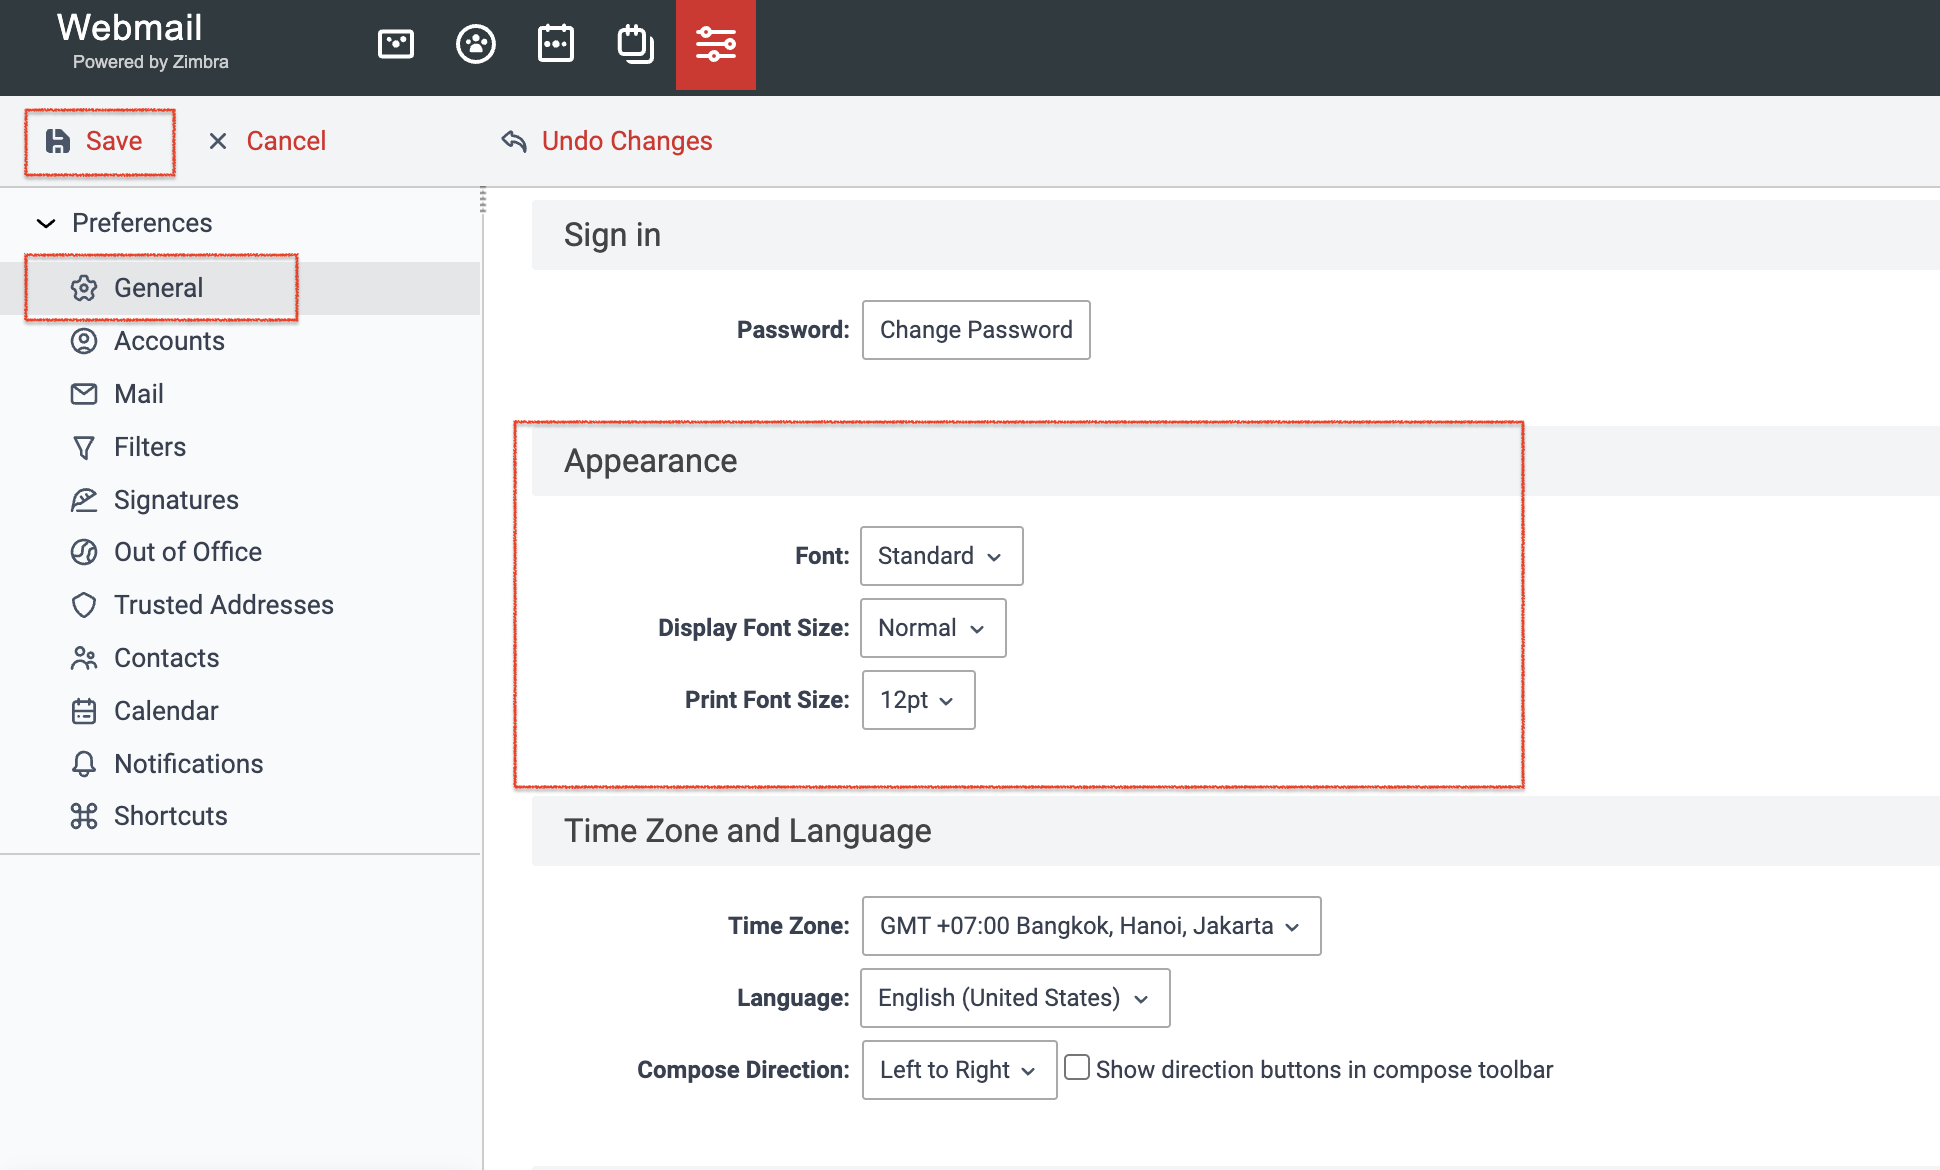This screenshot has width=1940, height=1170.
Task: Click the Out of Office icon in sidebar
Action: 84,552
